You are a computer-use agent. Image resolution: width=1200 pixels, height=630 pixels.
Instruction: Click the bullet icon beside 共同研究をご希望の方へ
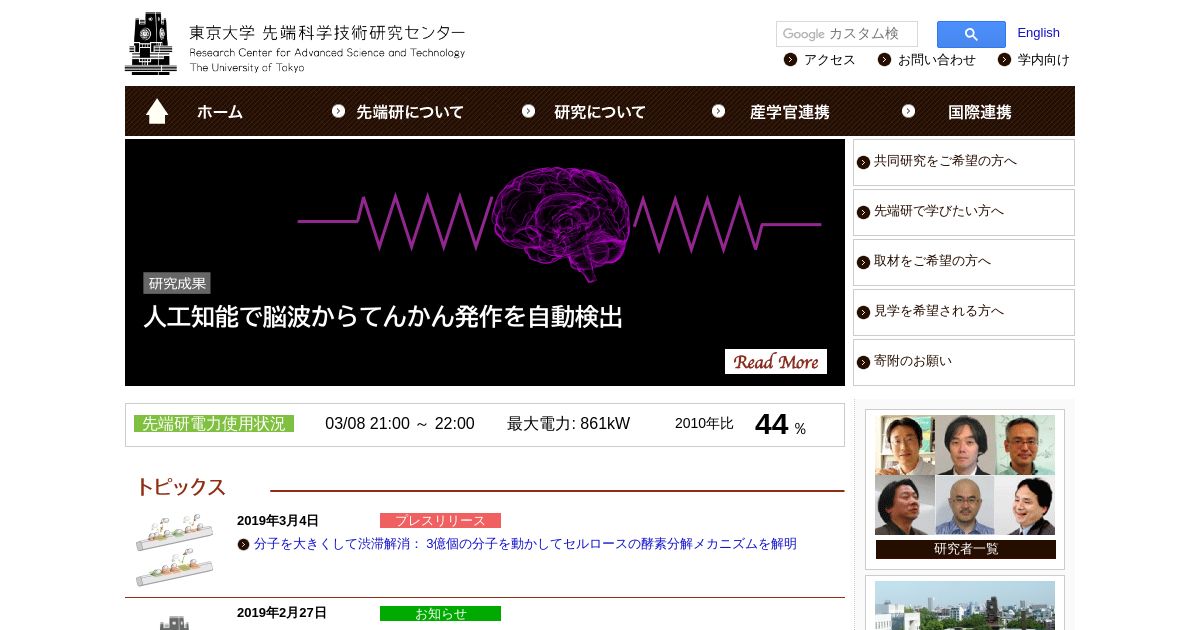pos(864,162)
